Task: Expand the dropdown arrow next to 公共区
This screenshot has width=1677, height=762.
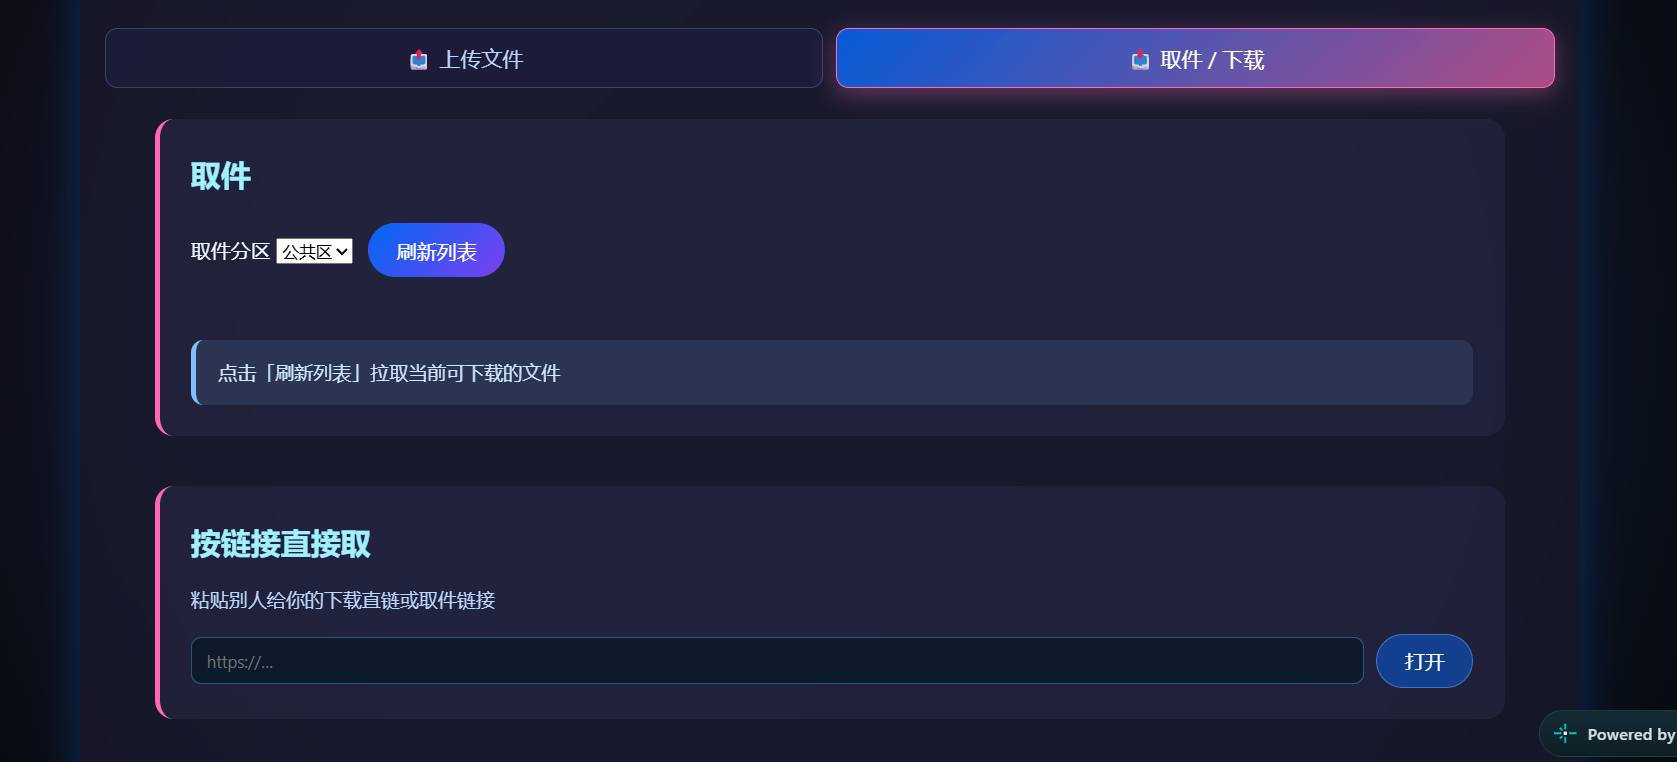Action: click(342, 252)
